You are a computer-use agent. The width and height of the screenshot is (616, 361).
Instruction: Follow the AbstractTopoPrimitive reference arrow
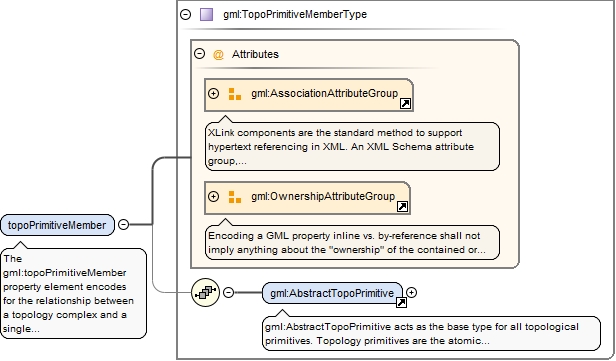tap(401, 302)
